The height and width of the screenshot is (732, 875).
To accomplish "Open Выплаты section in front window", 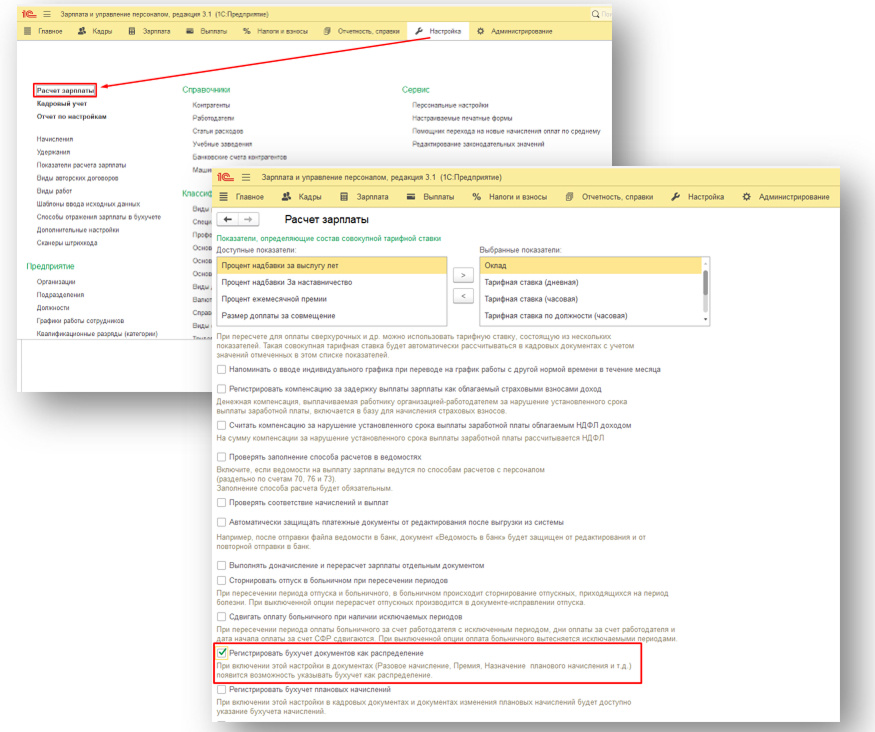I will pyautogui.click(x=430, y=197).
